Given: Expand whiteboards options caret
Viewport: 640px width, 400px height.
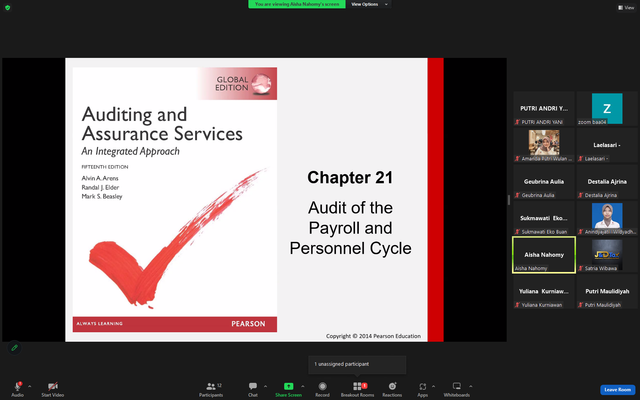Looking at the screenshot, I should 471,386.
